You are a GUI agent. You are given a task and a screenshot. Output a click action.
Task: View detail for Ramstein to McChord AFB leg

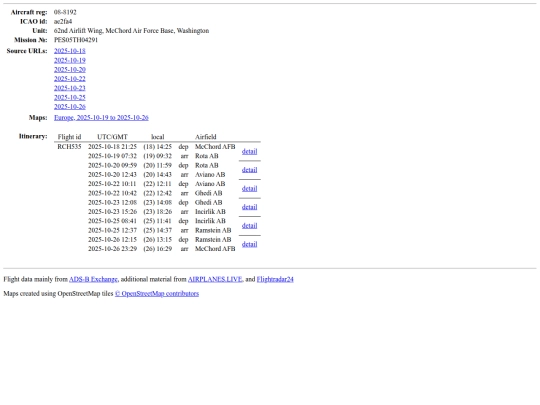249,244
